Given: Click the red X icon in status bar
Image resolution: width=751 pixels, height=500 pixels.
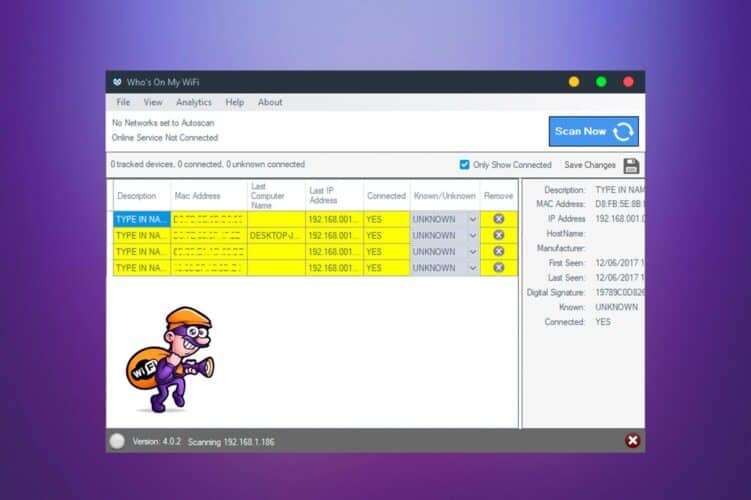Looking at the screenshot, I should (x=631, y=441).
